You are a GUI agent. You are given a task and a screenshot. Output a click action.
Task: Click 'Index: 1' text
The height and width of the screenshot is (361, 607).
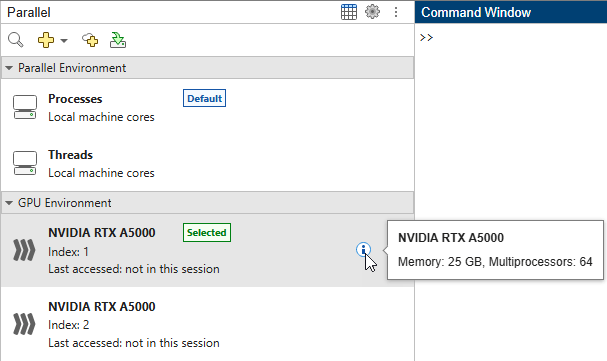point(69,252)
